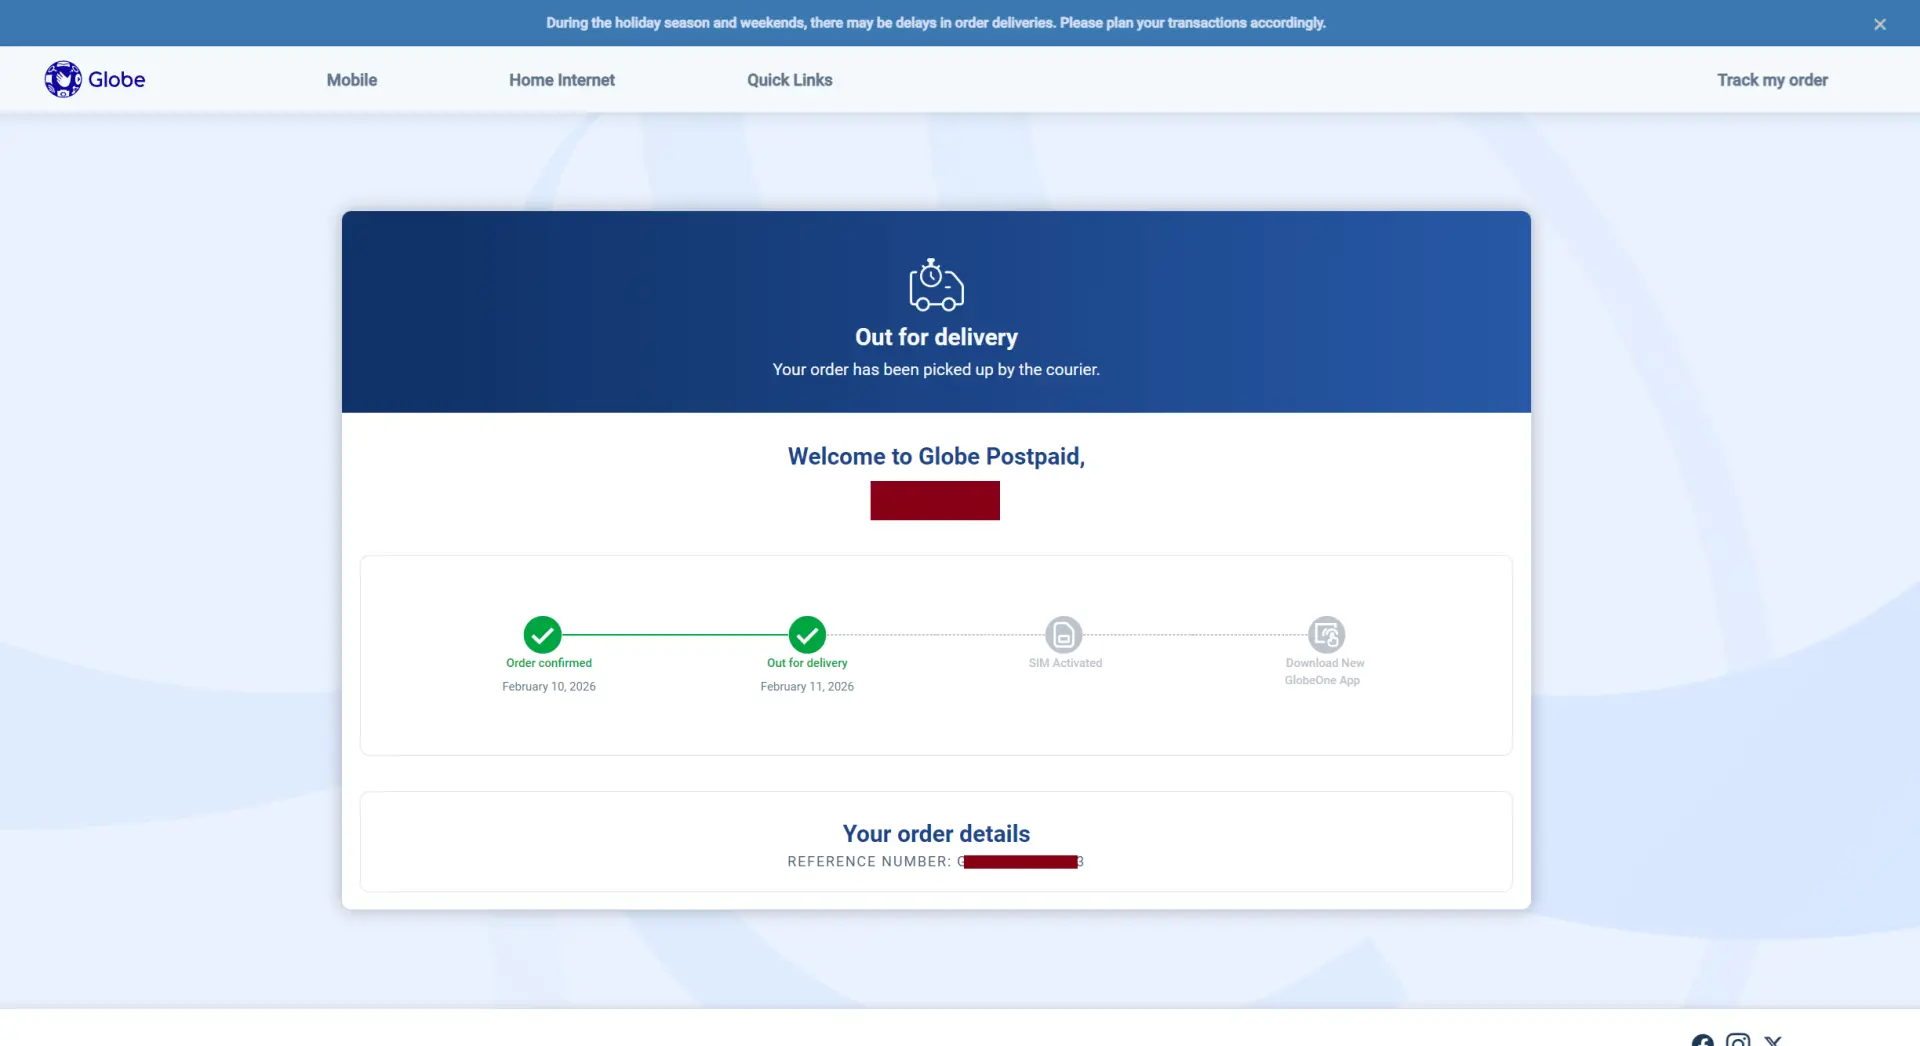Click the 'SIM Activated' step label

[x=1065, y=663]
